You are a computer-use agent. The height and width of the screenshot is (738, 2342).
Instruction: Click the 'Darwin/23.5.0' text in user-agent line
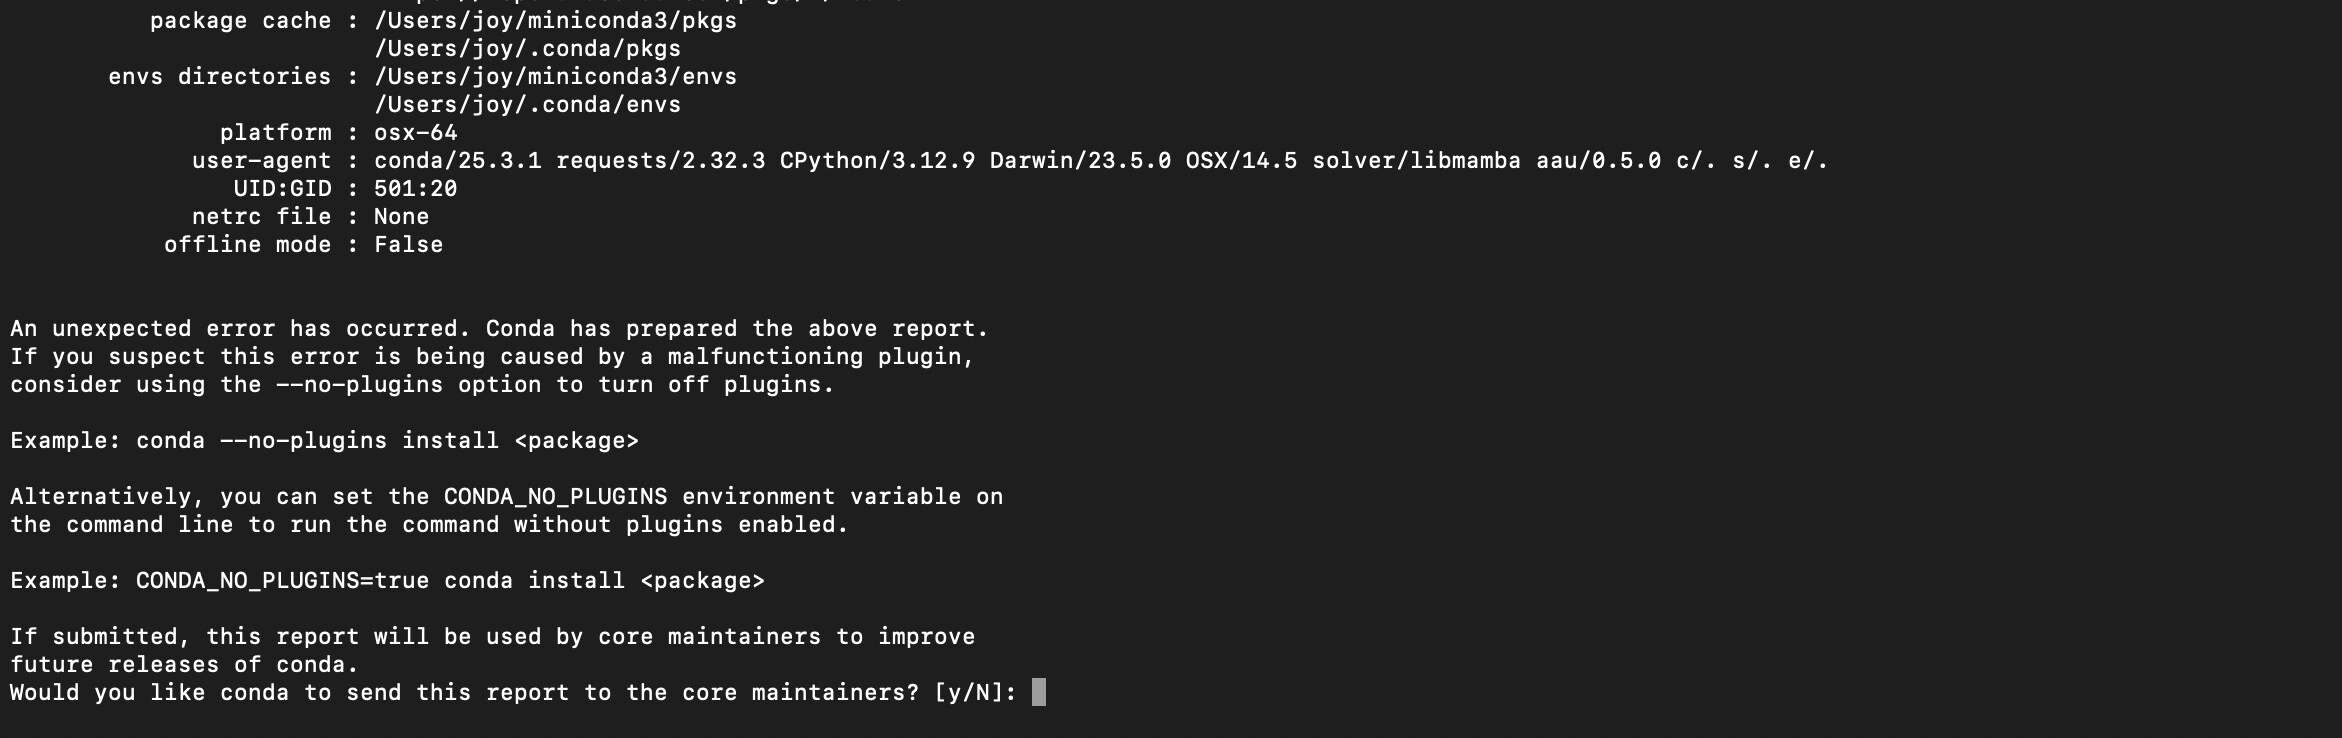point(1080,161)
